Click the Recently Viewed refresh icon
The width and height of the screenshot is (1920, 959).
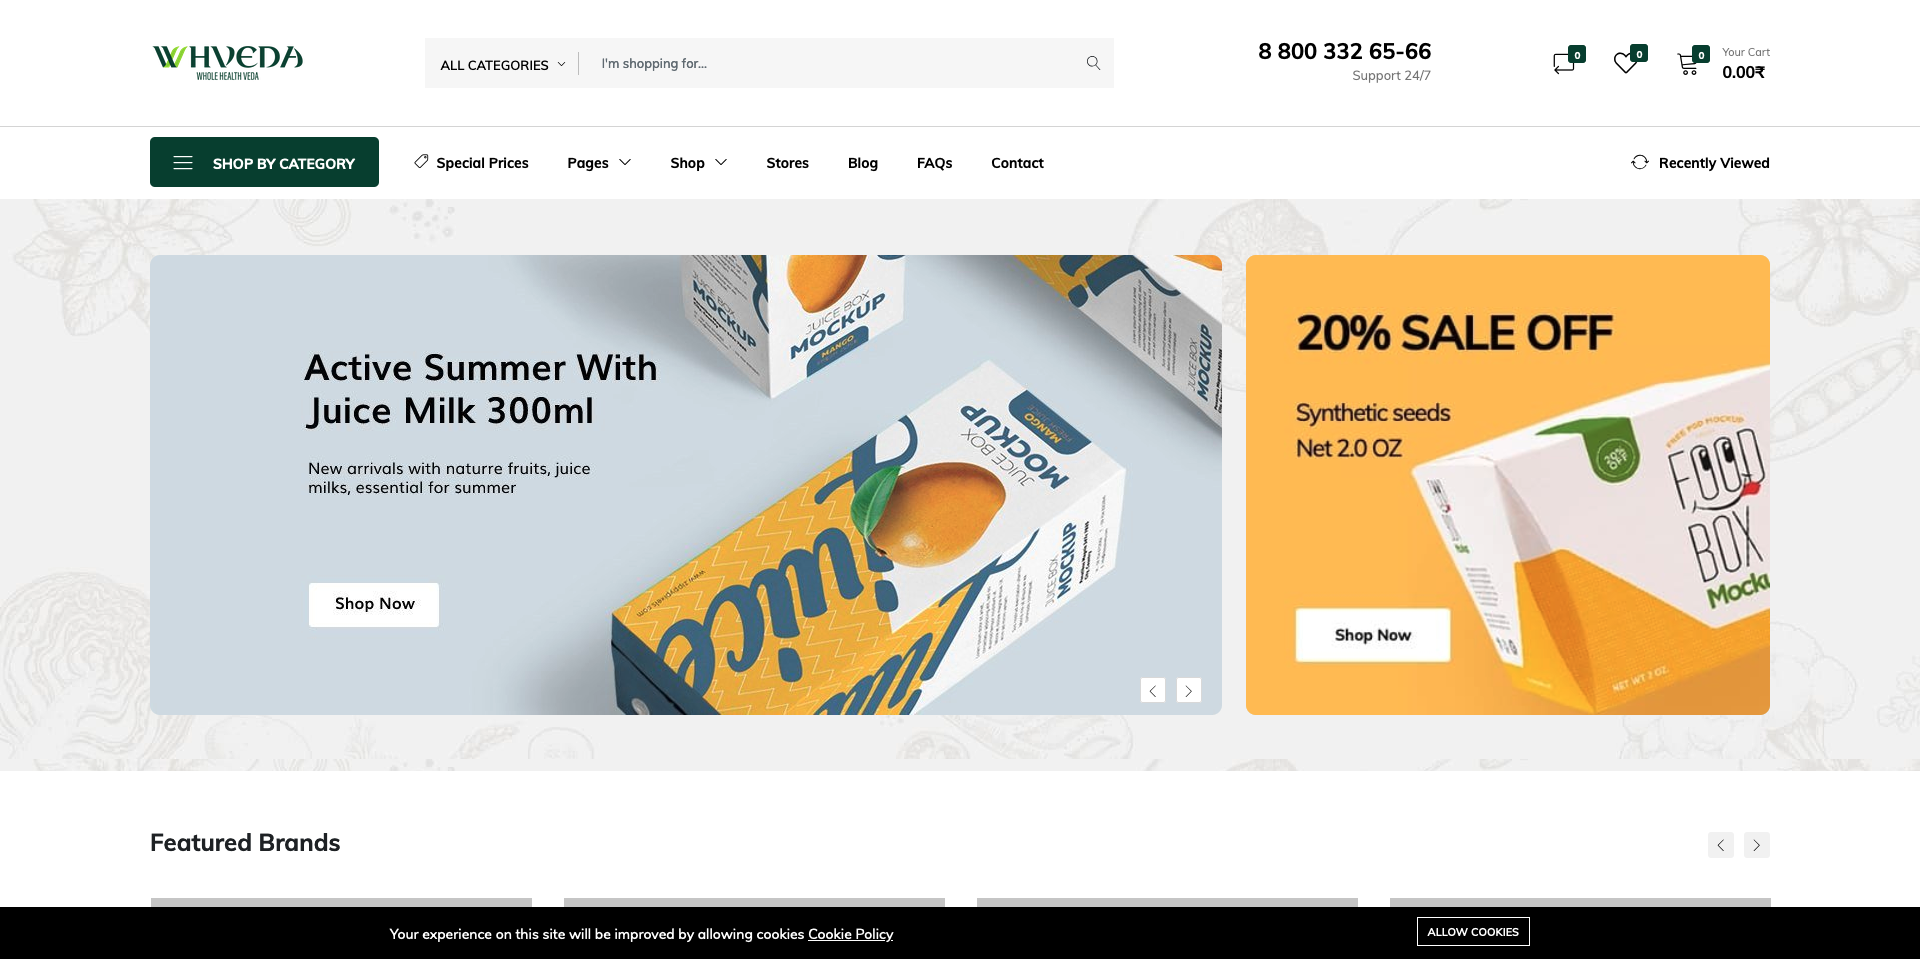pos(1640,162)
